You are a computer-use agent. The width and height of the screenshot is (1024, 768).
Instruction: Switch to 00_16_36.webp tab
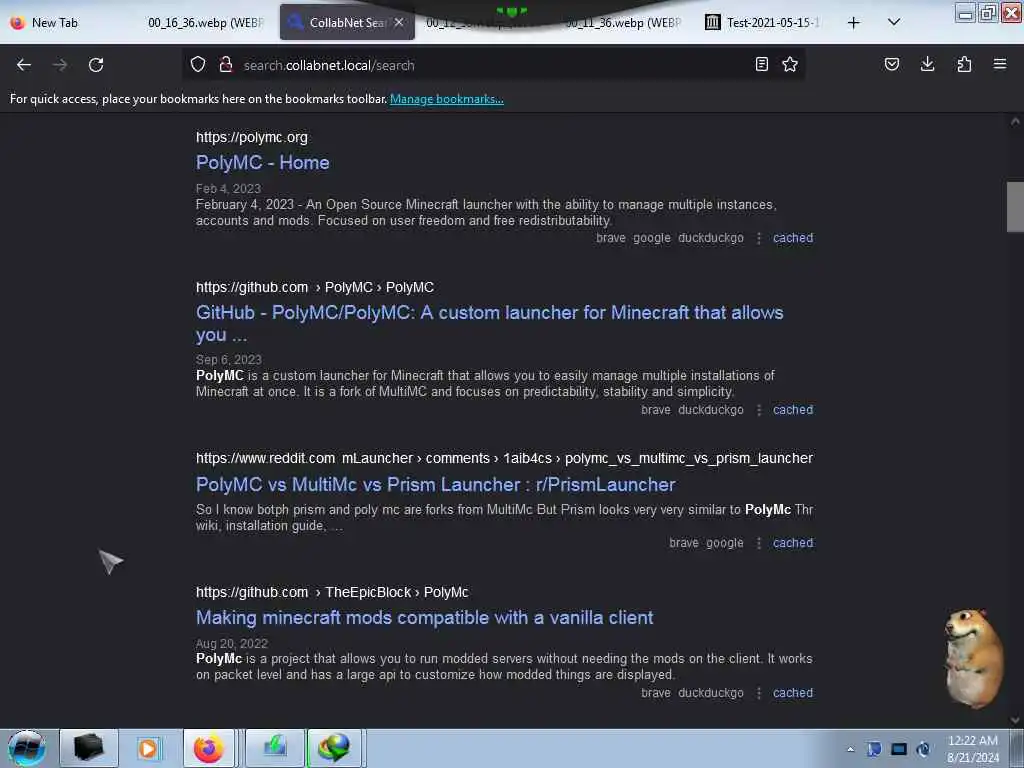pyautogui.click(x=205, y=23)
